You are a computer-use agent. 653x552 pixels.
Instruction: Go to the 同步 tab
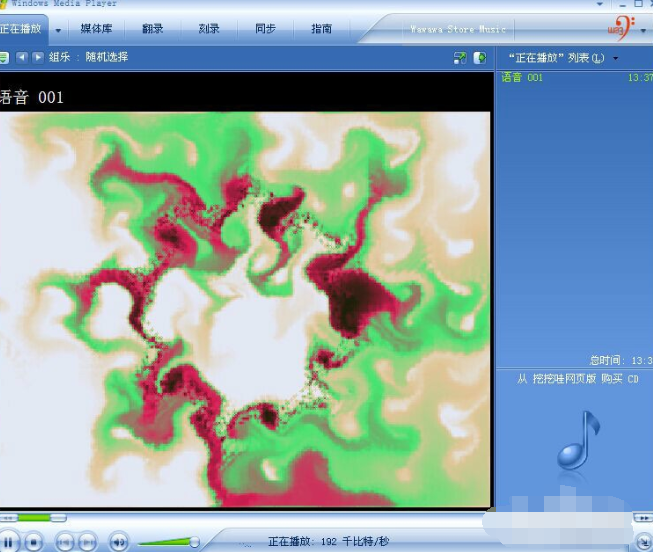tap(265, 29)
